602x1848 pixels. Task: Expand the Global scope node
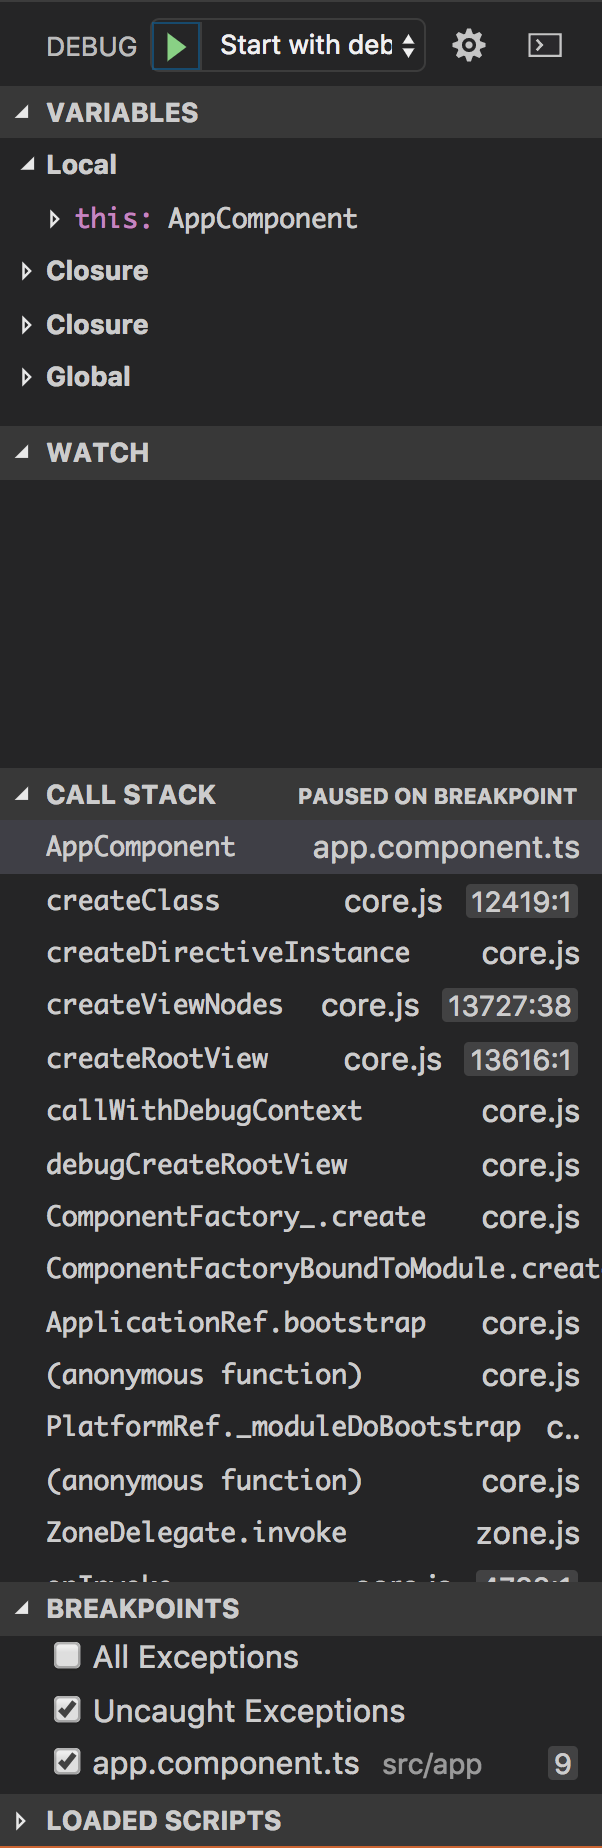27,377
